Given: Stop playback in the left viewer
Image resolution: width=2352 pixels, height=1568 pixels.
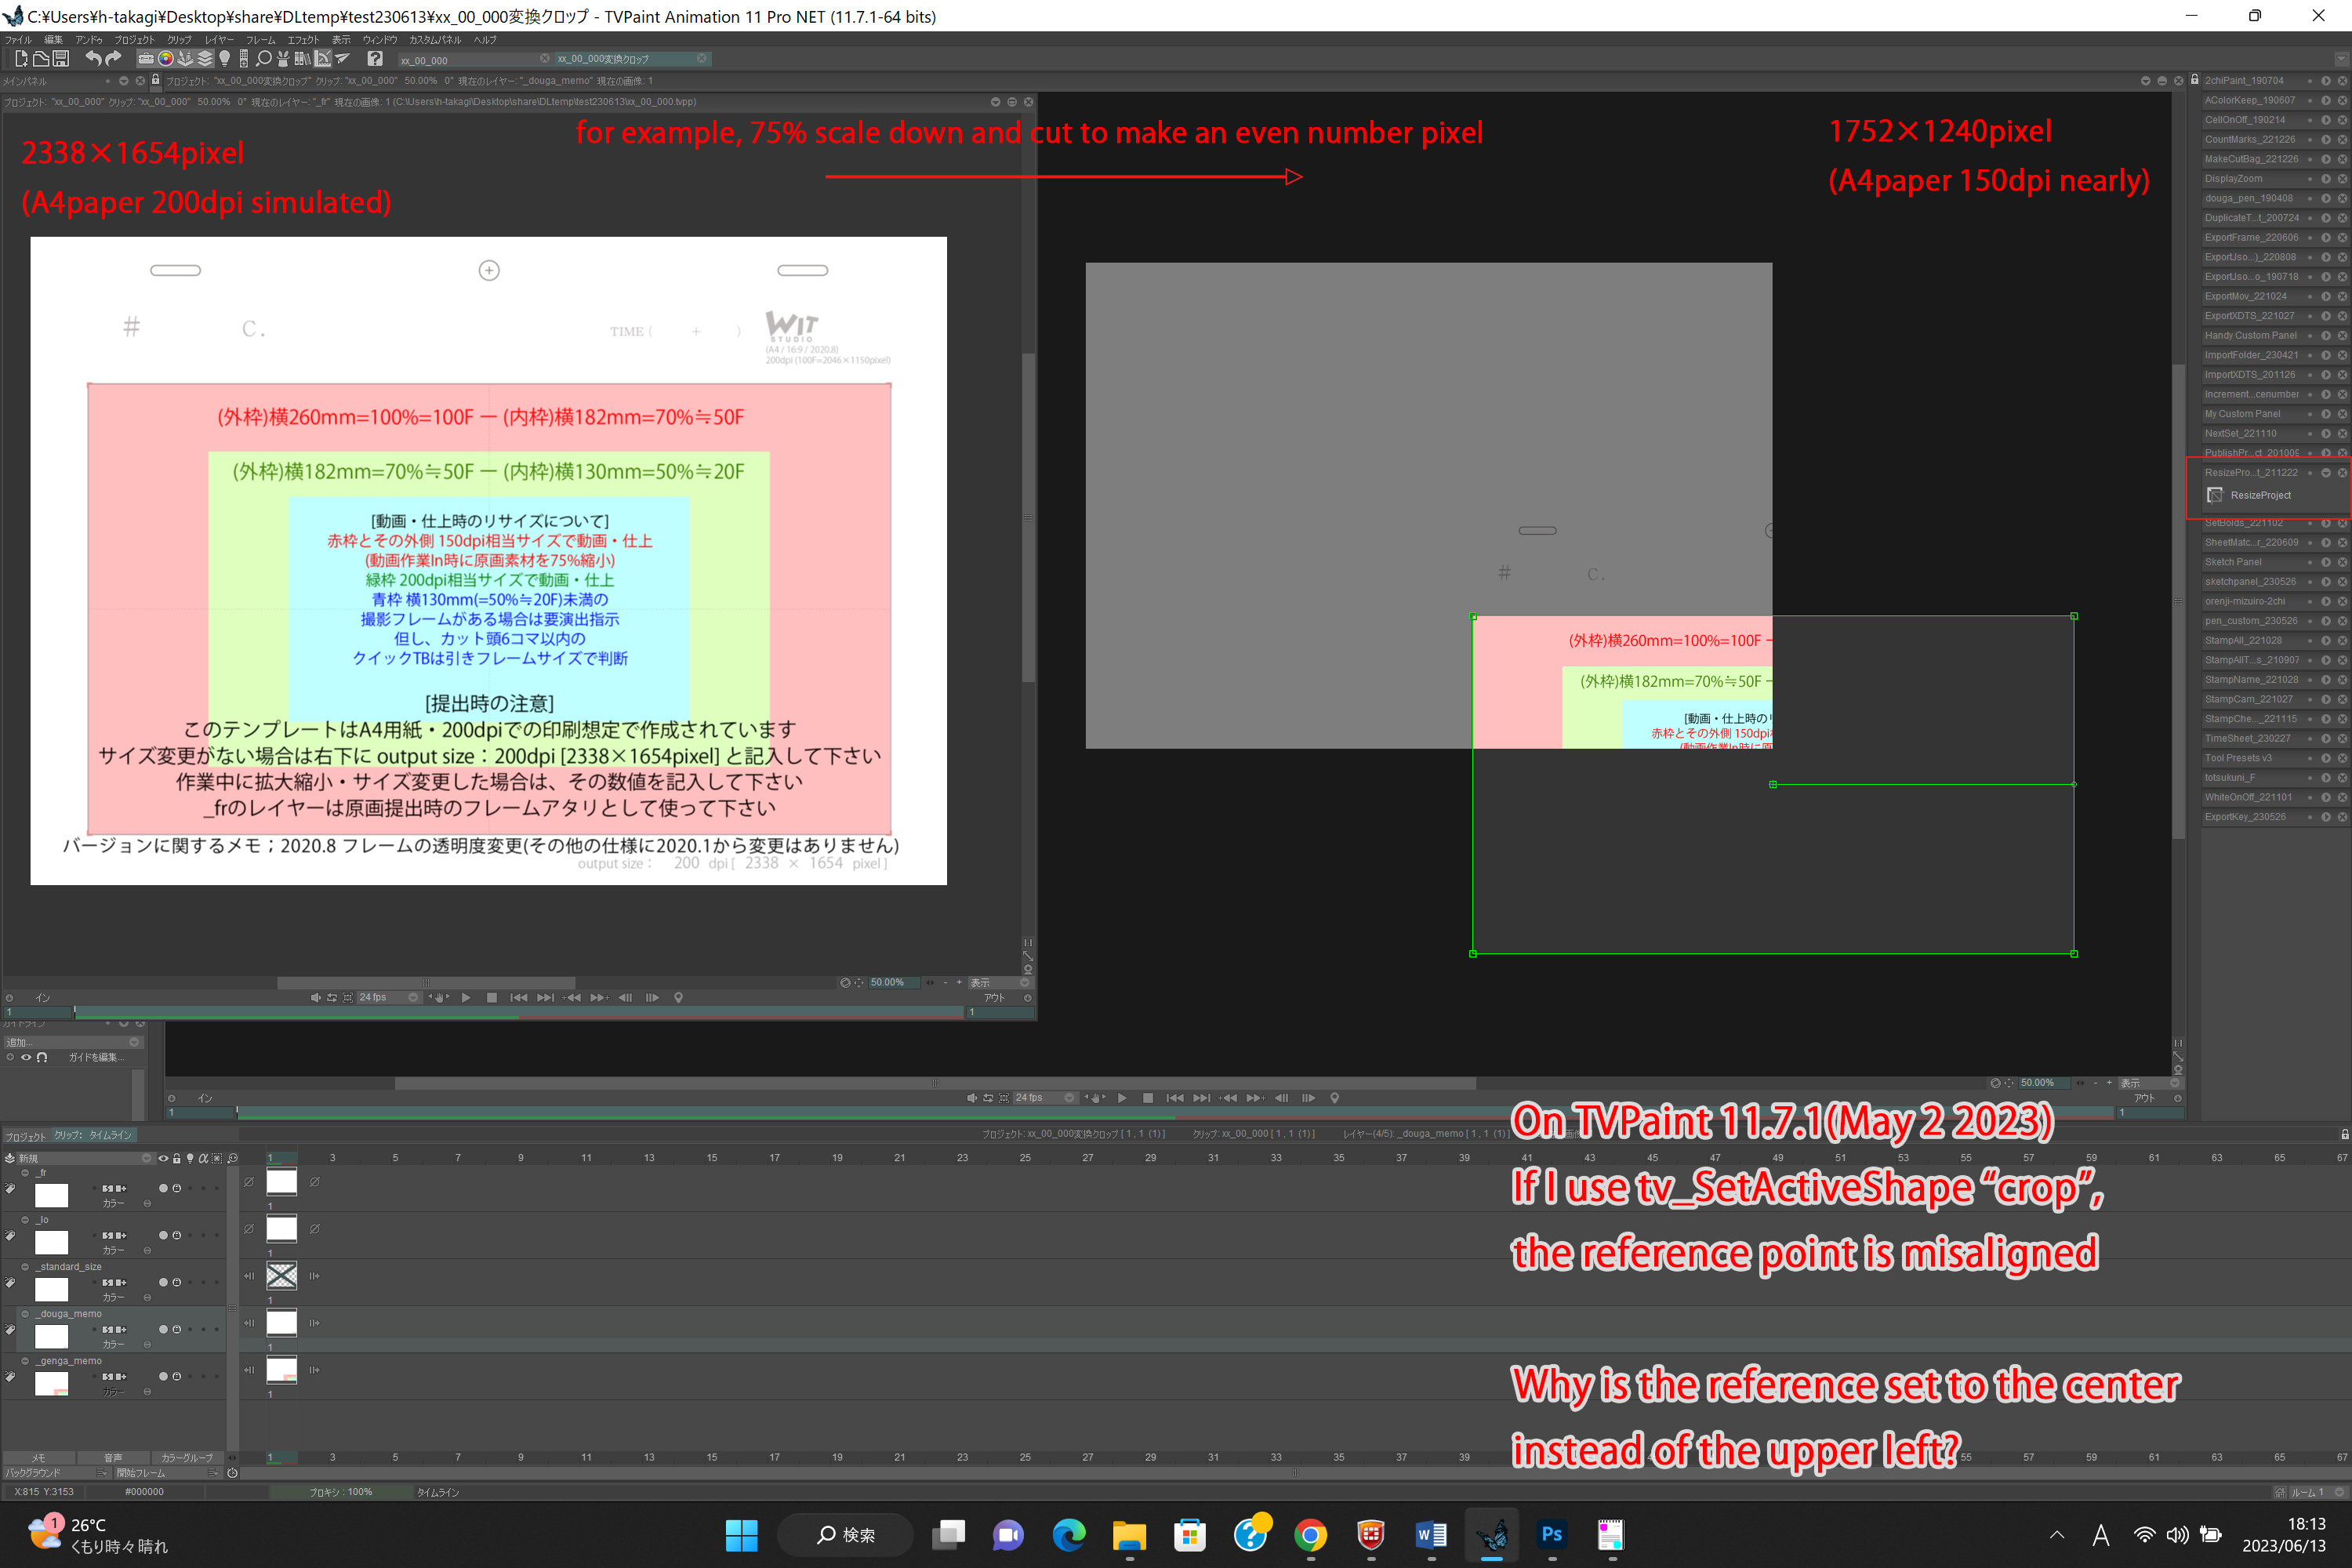Looking at the screenshot, I should (492, 998).
